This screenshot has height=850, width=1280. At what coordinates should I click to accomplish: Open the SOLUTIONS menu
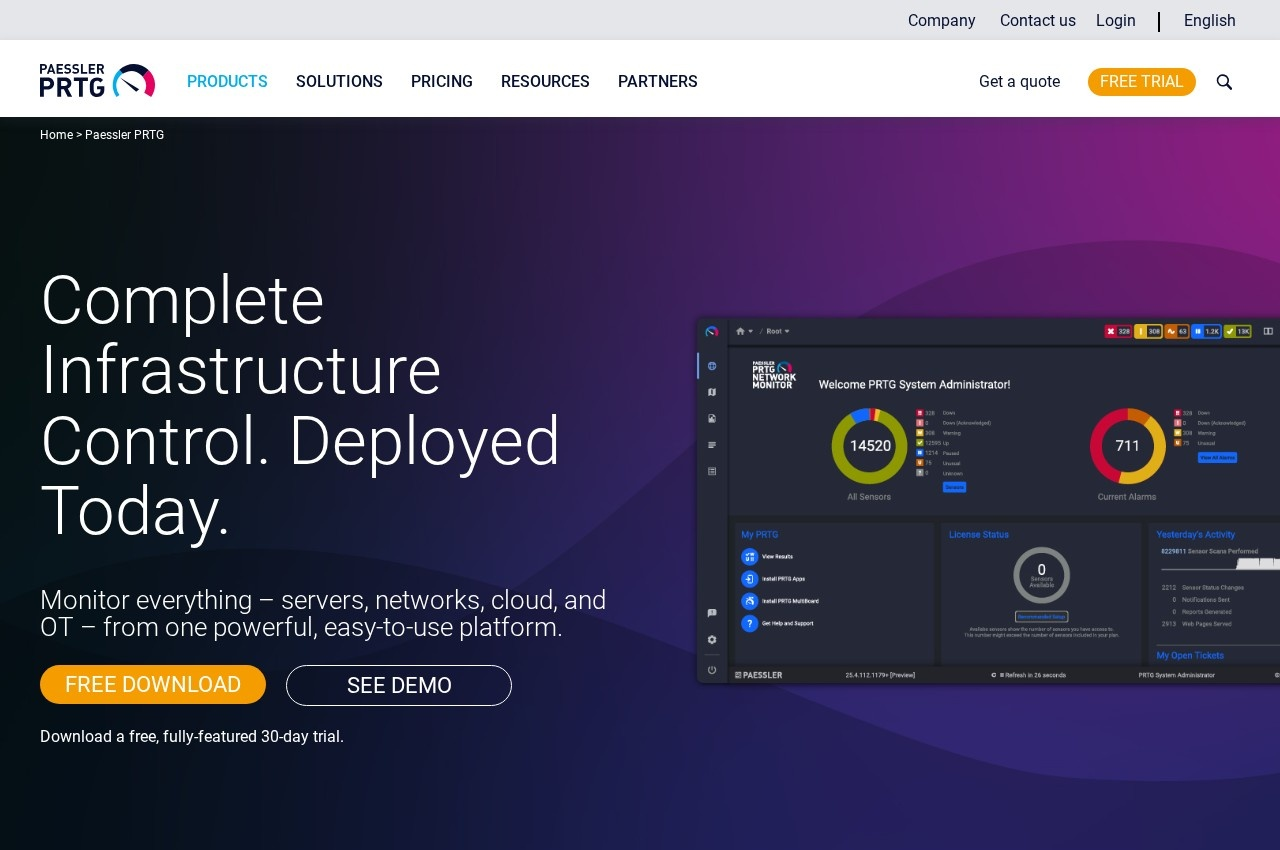tap(339, 82)
